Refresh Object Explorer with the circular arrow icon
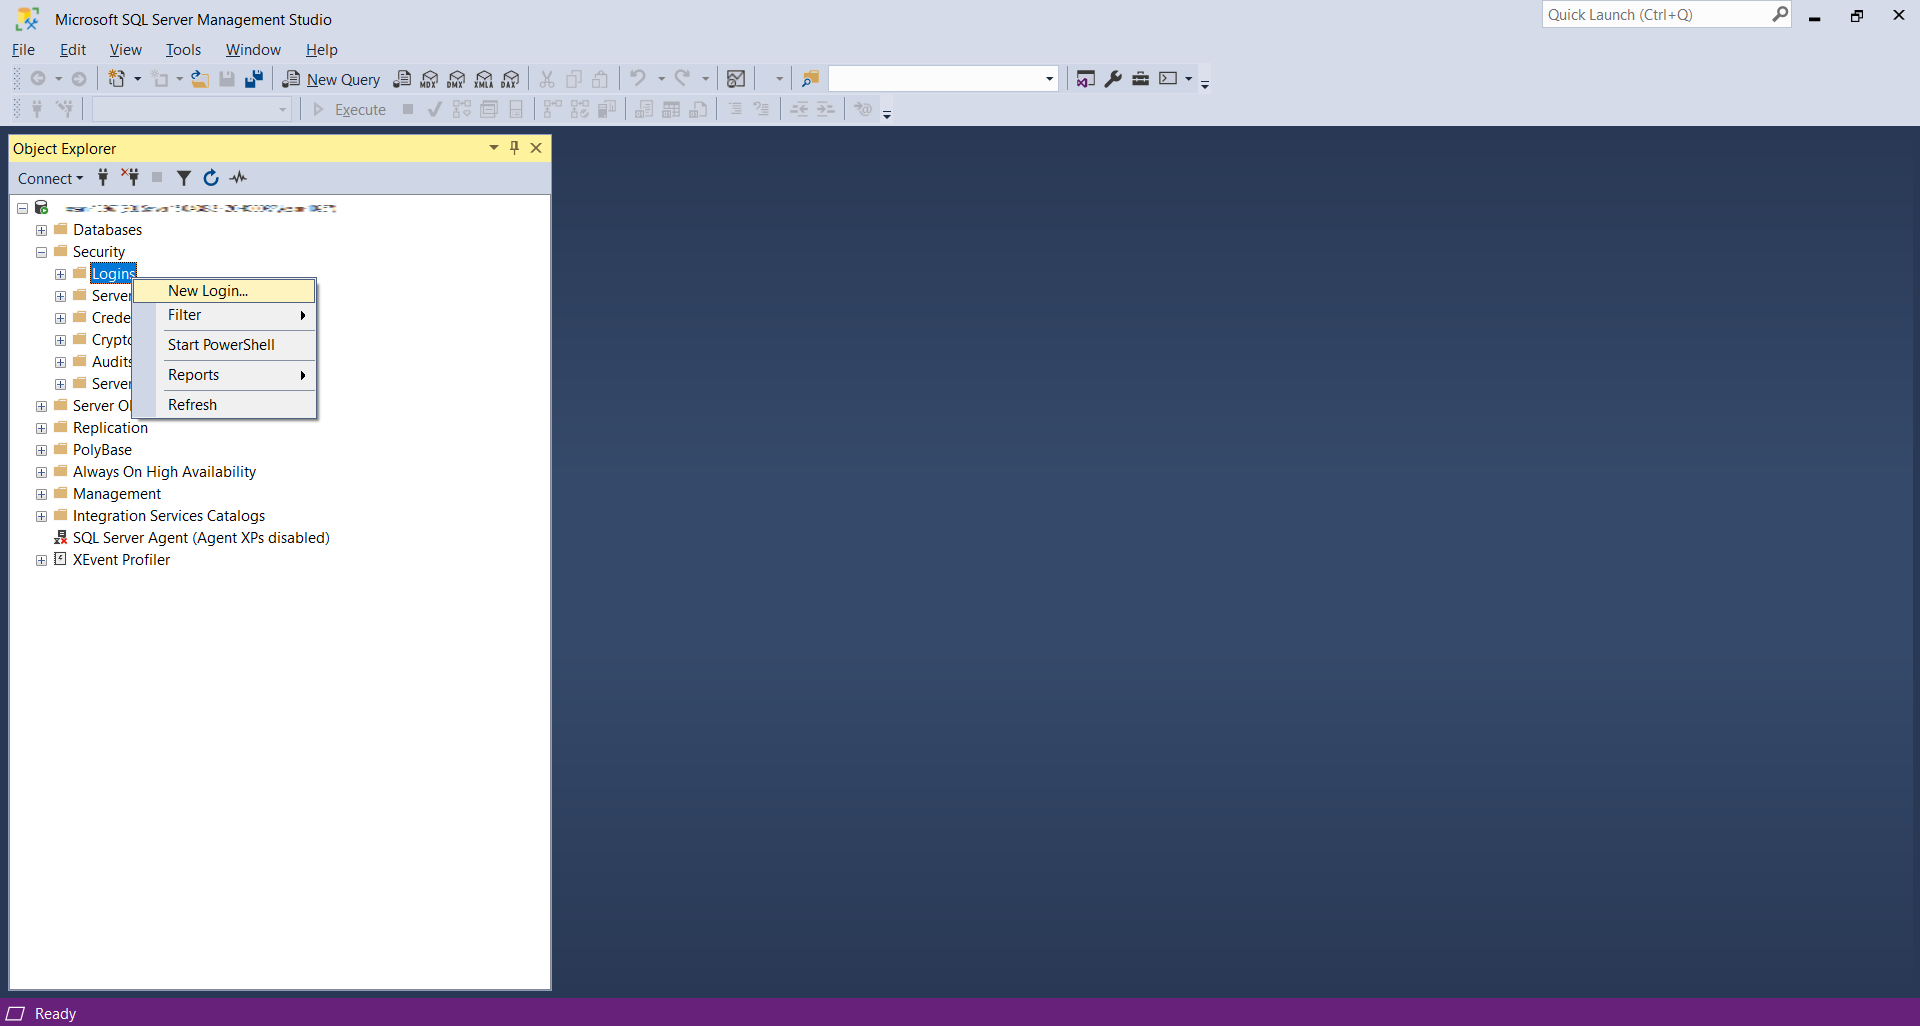Viewport: 1920px width, 1026px height. coord(211,178)
